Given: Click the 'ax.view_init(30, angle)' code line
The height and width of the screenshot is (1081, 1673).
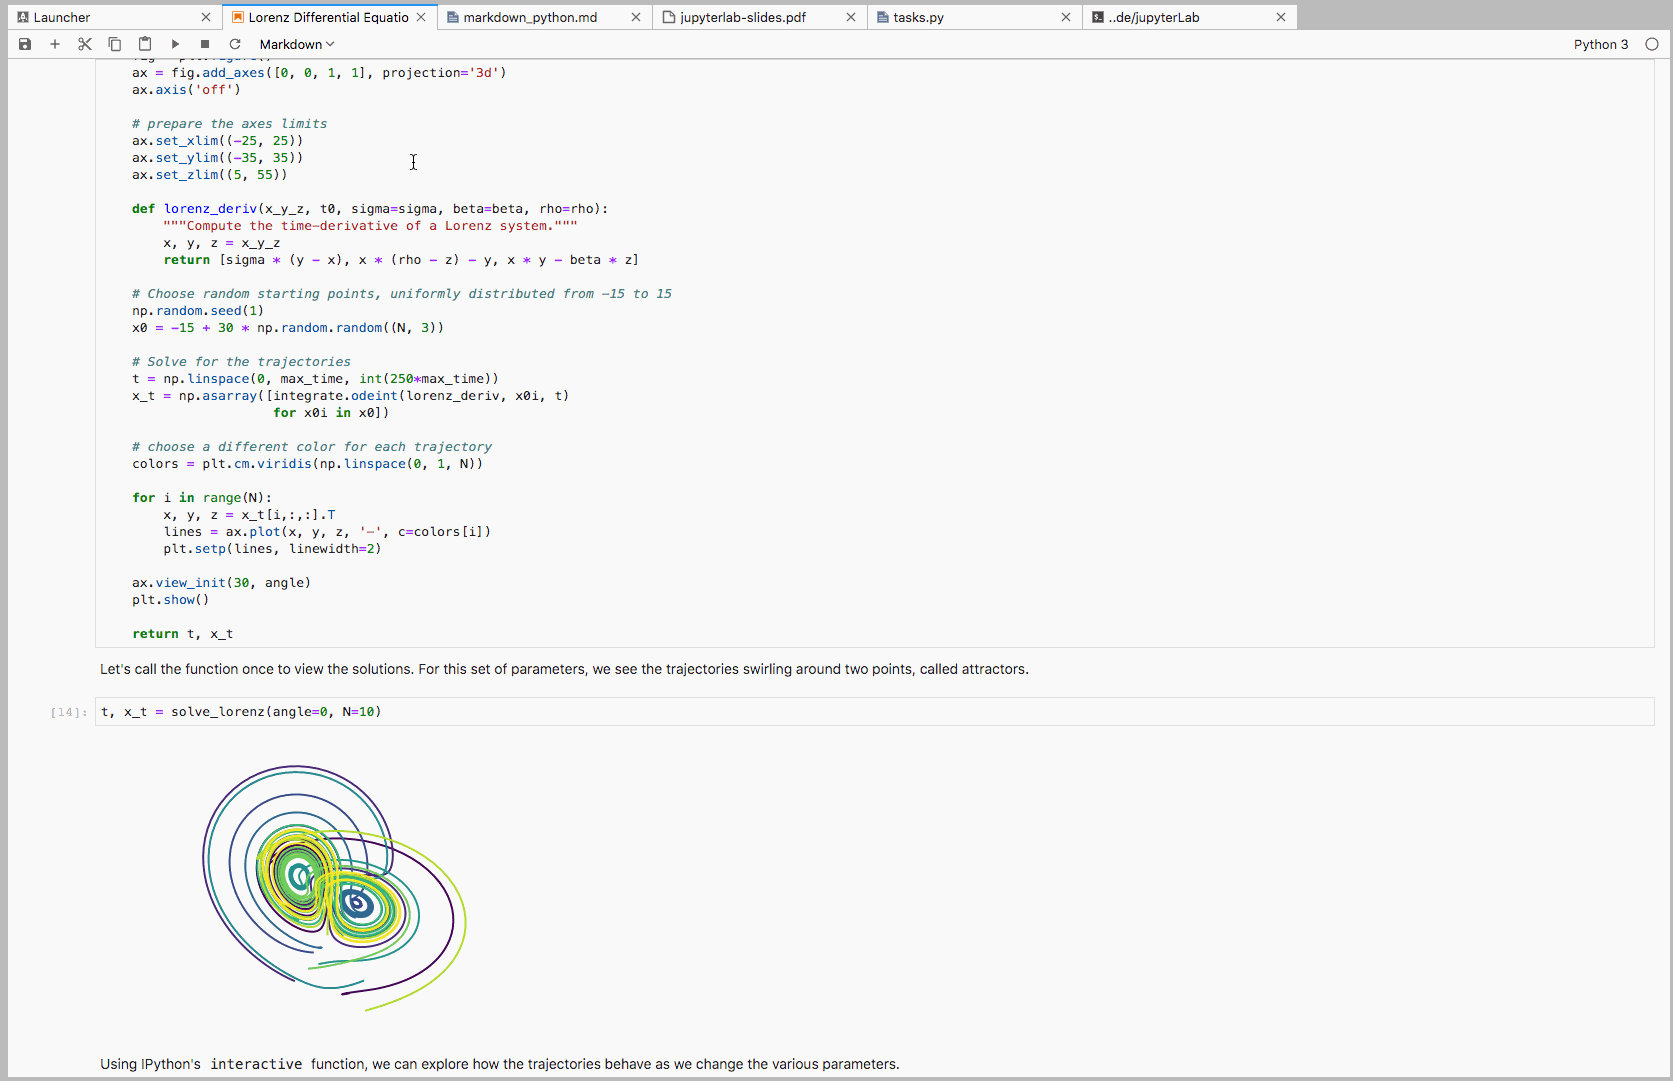Looking at the screenshot, I should 221,583.
